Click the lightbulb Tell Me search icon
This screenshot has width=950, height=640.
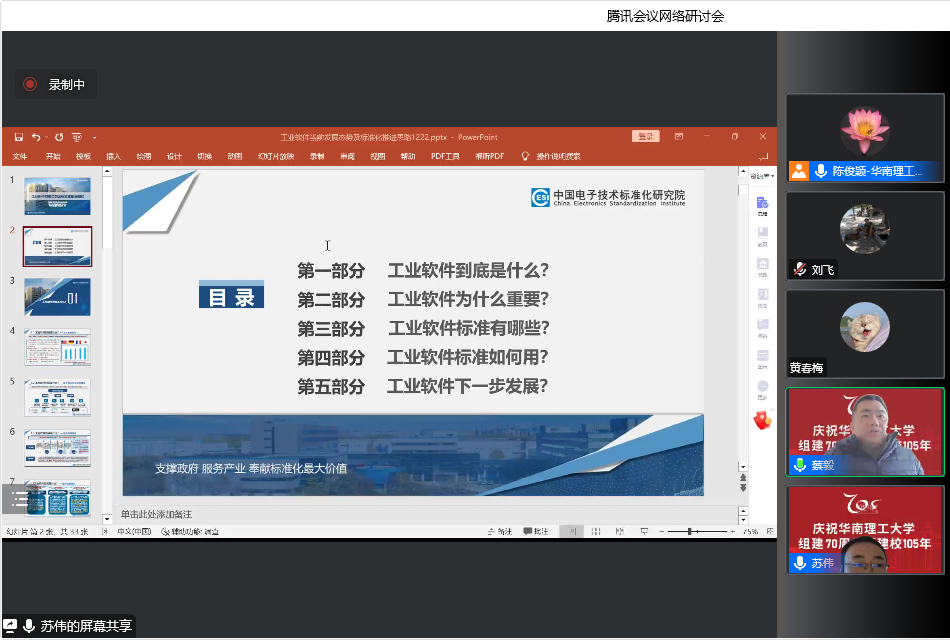[525, 156]
